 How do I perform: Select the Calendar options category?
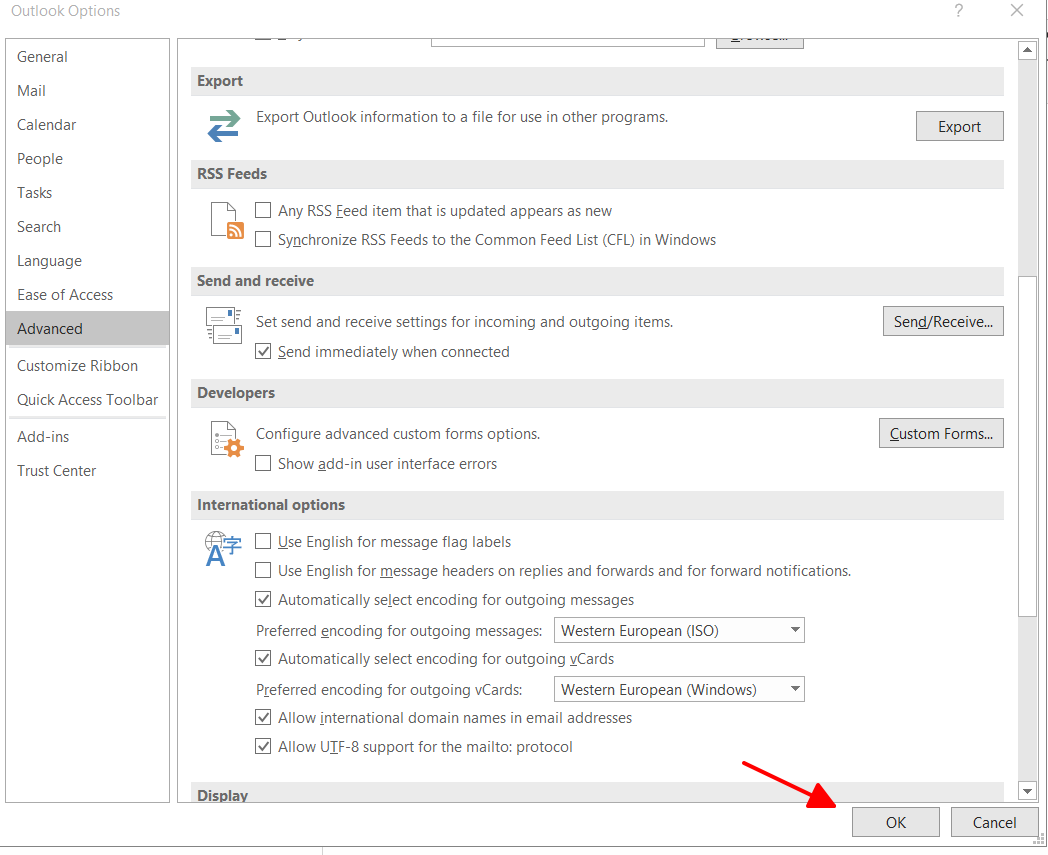[88, 125]
